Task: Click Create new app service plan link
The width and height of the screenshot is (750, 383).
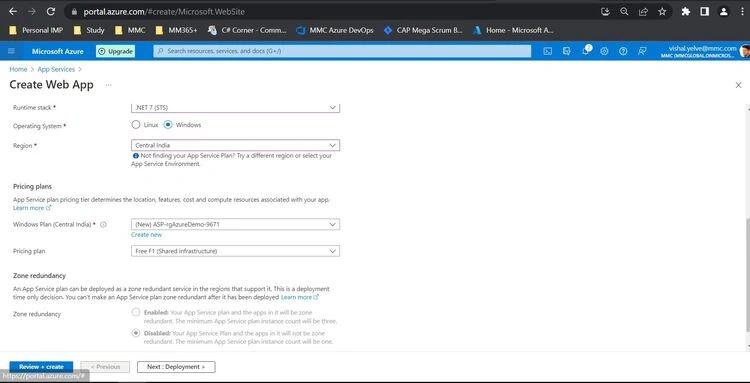Action: click(x=146, y=235)
